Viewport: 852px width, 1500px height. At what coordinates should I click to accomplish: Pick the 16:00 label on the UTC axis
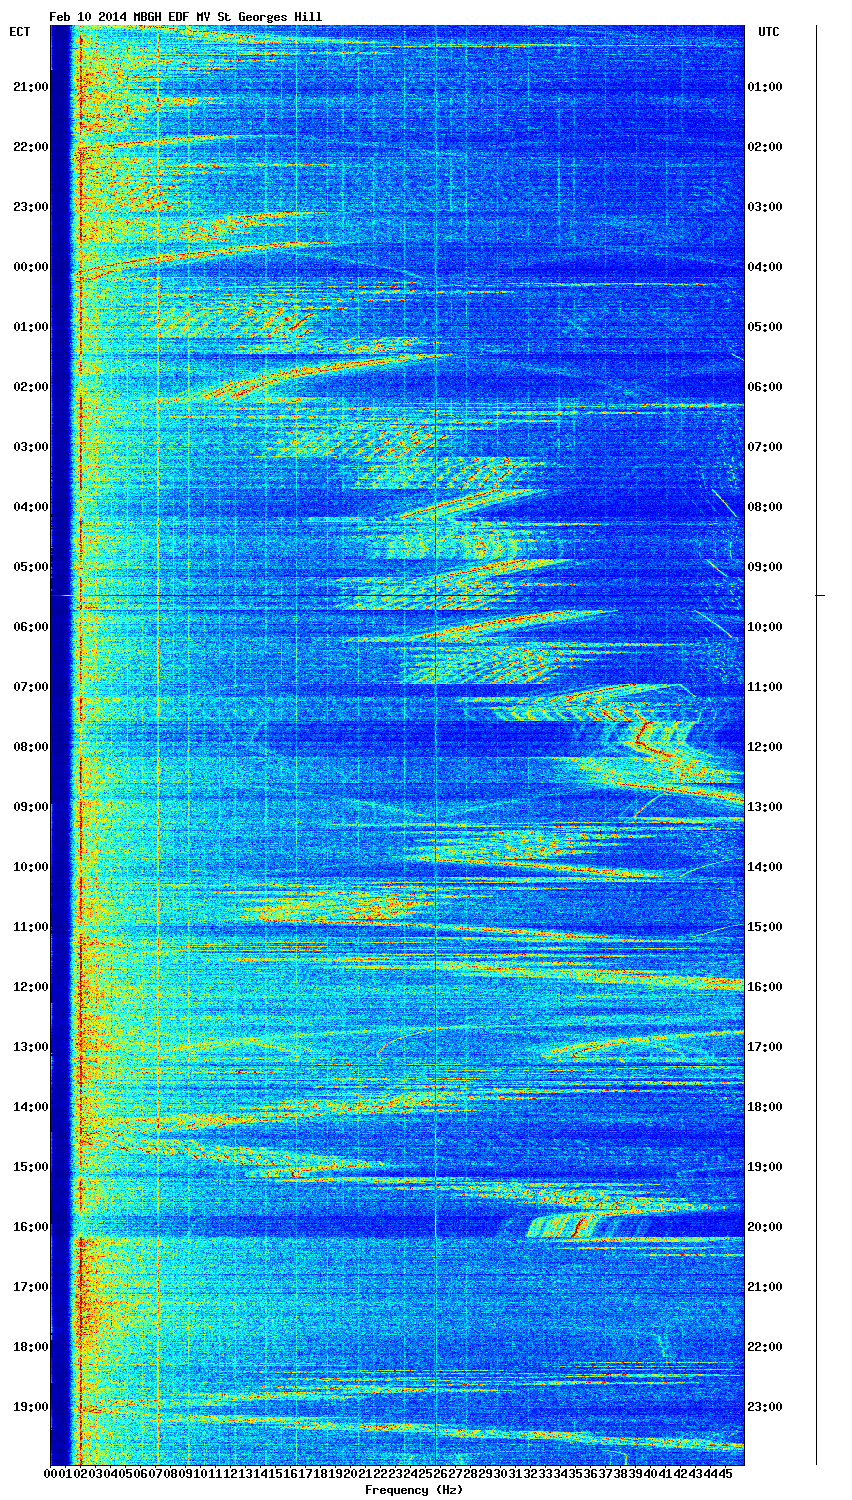765,987
